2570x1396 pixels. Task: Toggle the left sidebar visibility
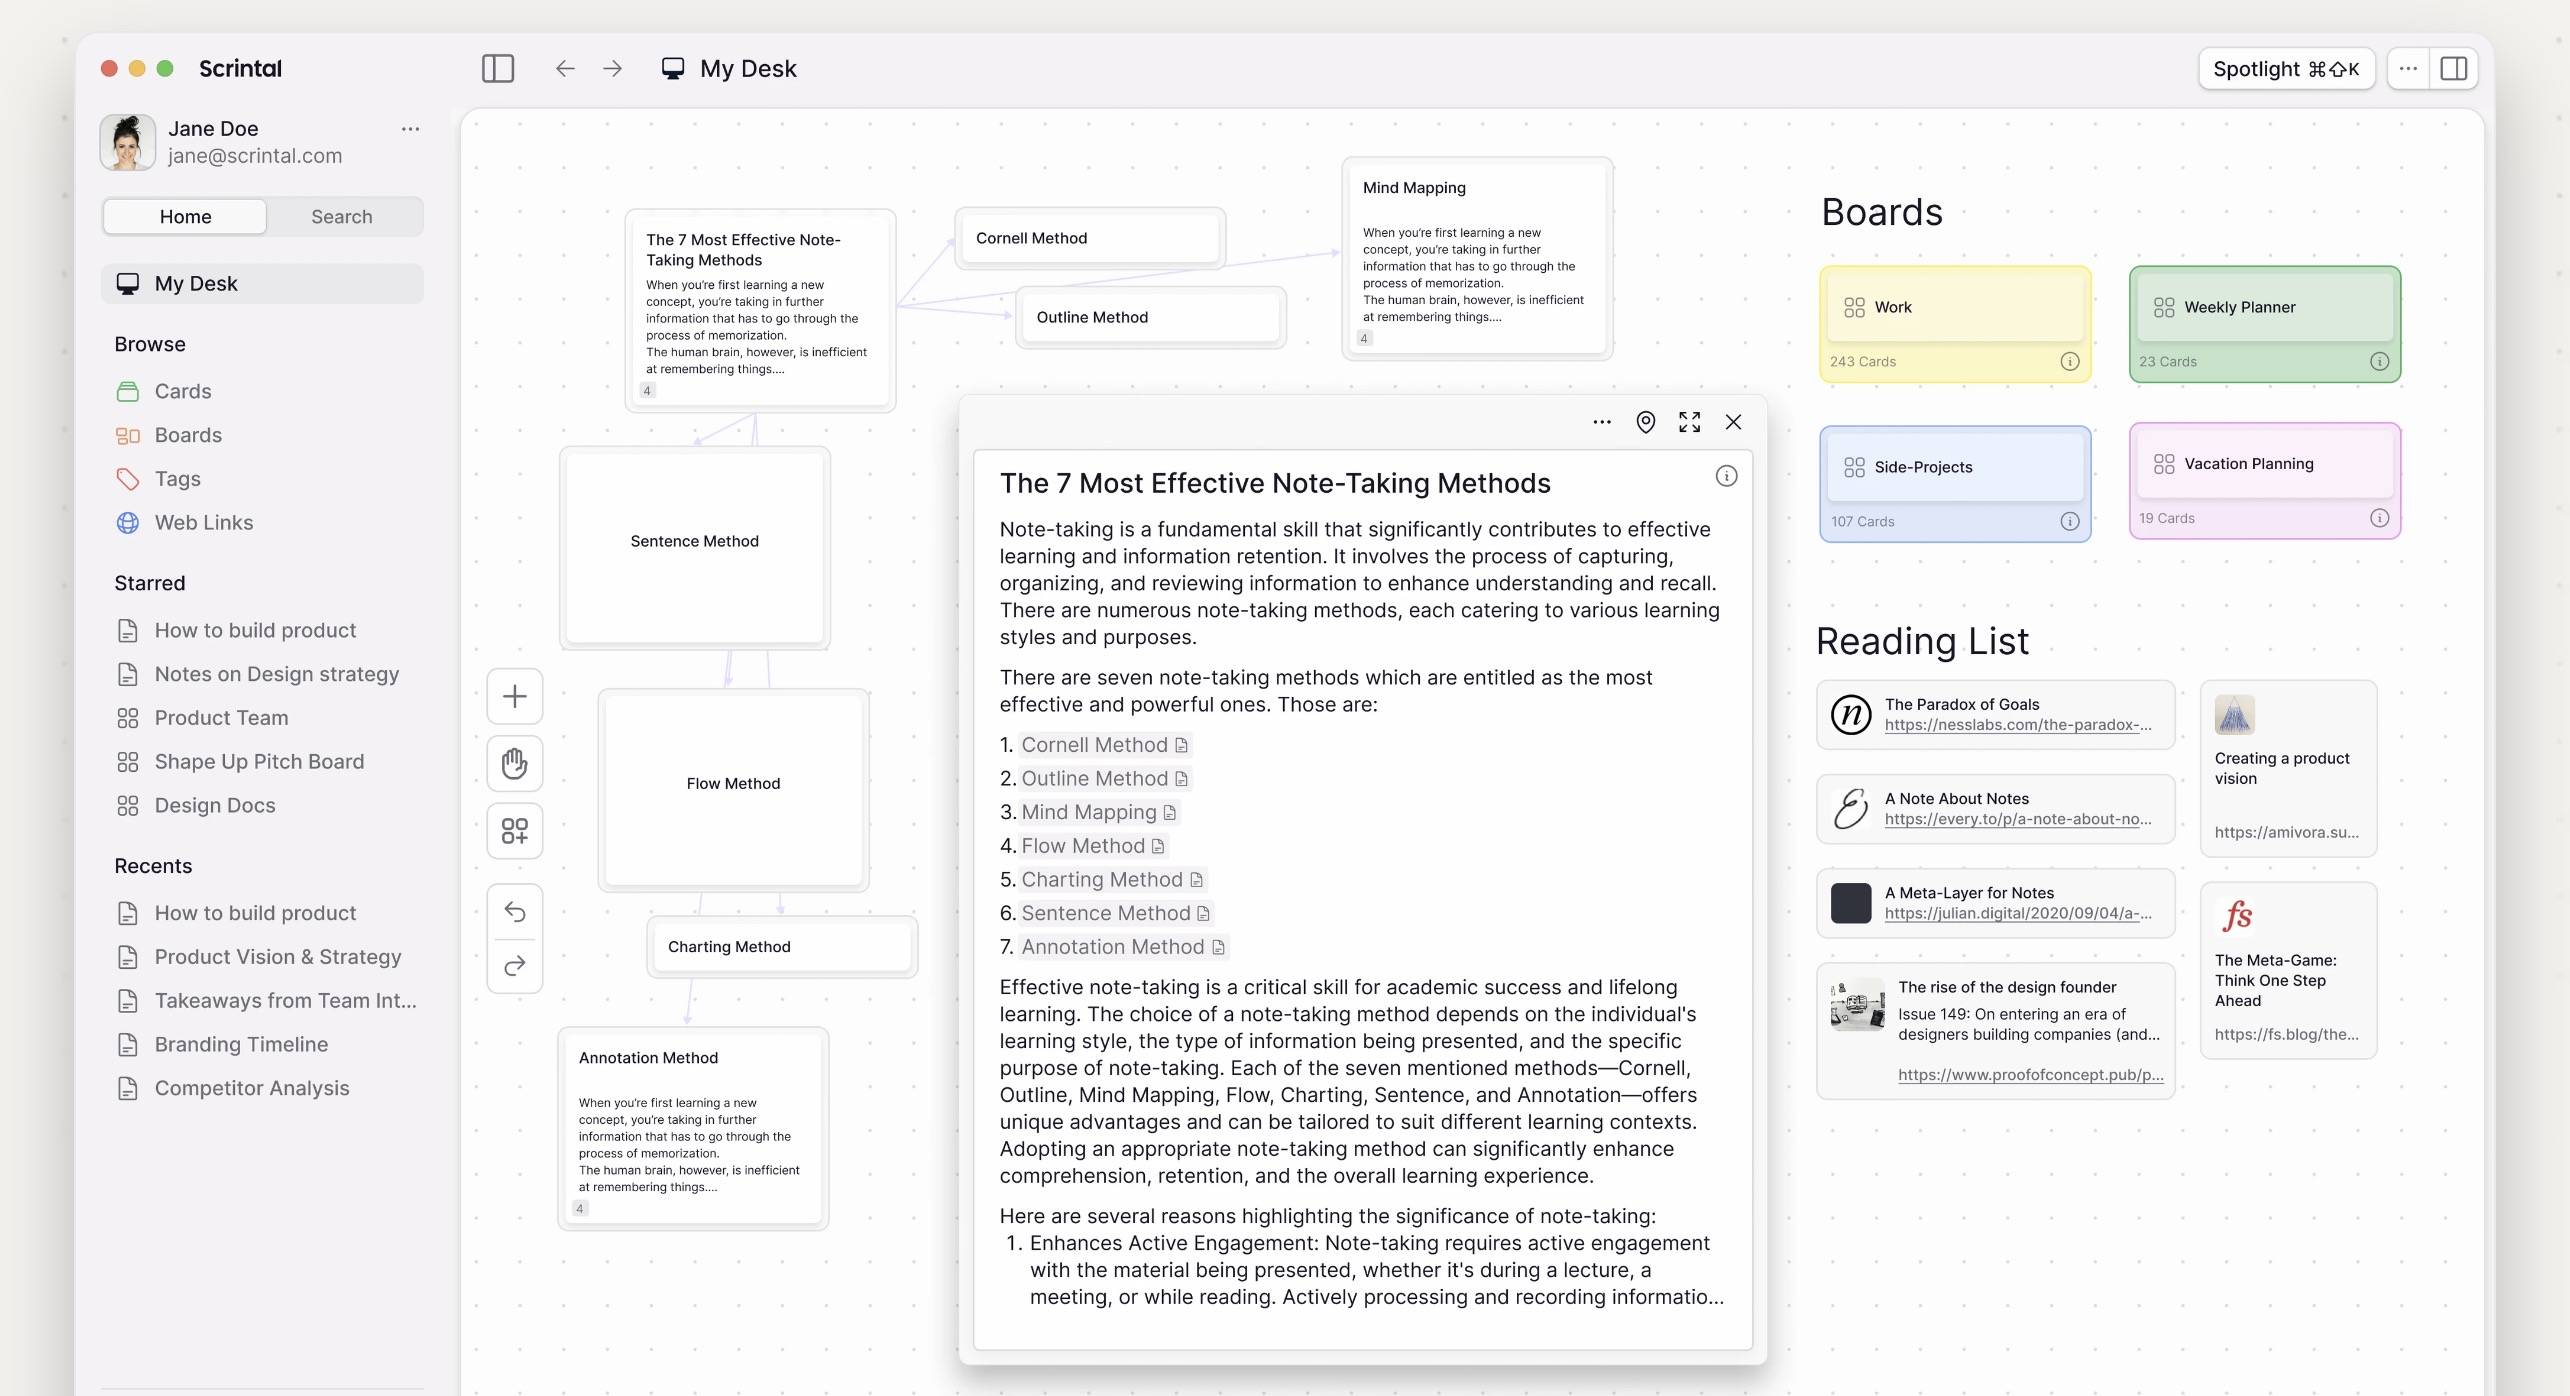498,68
